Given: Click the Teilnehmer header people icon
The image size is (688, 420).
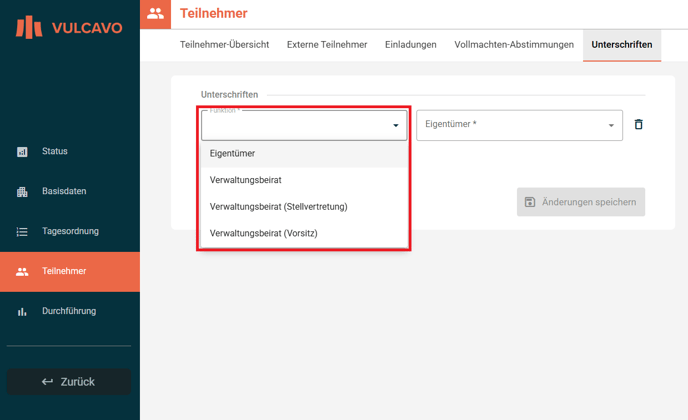Looking at the screenshot, I should pos(155,14).
